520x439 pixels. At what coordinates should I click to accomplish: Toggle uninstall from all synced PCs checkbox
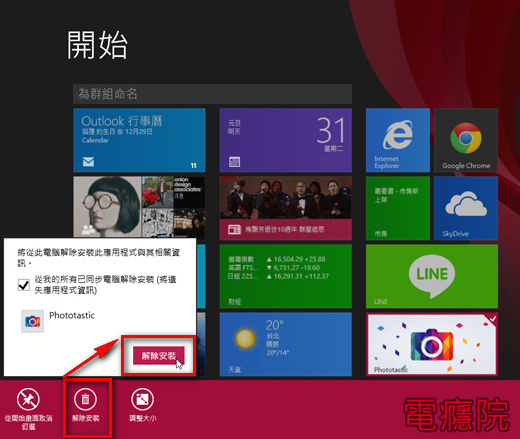24,285
